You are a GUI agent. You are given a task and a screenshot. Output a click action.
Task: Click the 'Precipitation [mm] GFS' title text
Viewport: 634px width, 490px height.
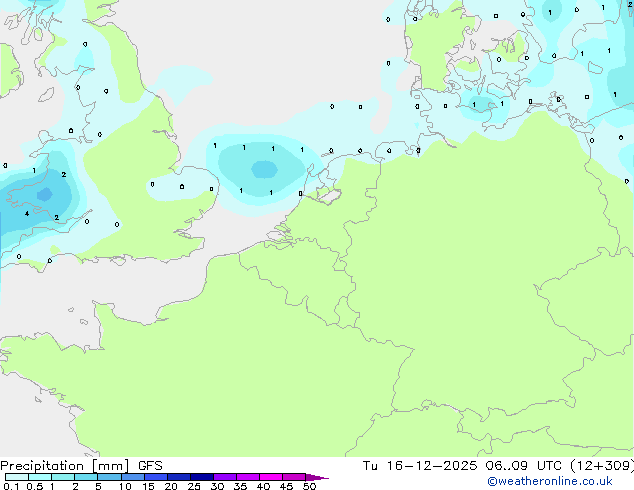81,466
